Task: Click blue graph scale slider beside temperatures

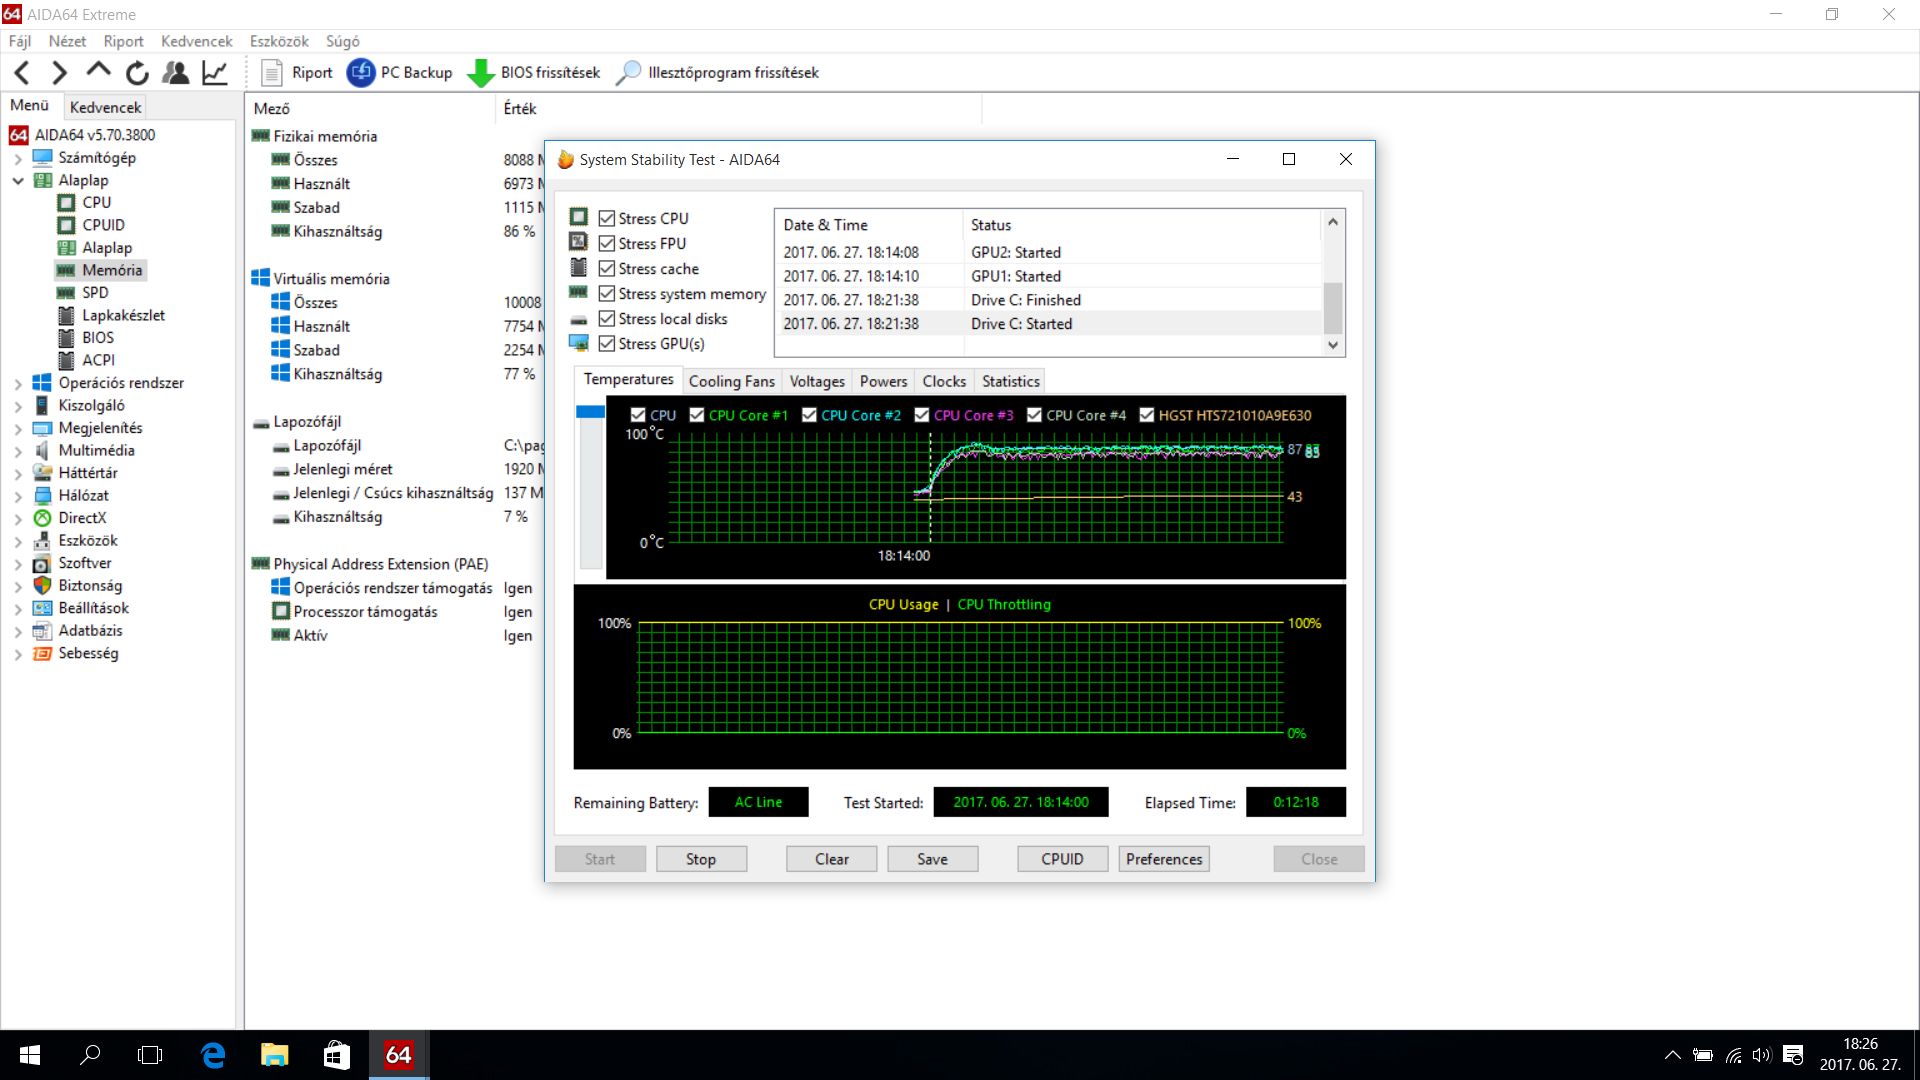Action: 590,411
